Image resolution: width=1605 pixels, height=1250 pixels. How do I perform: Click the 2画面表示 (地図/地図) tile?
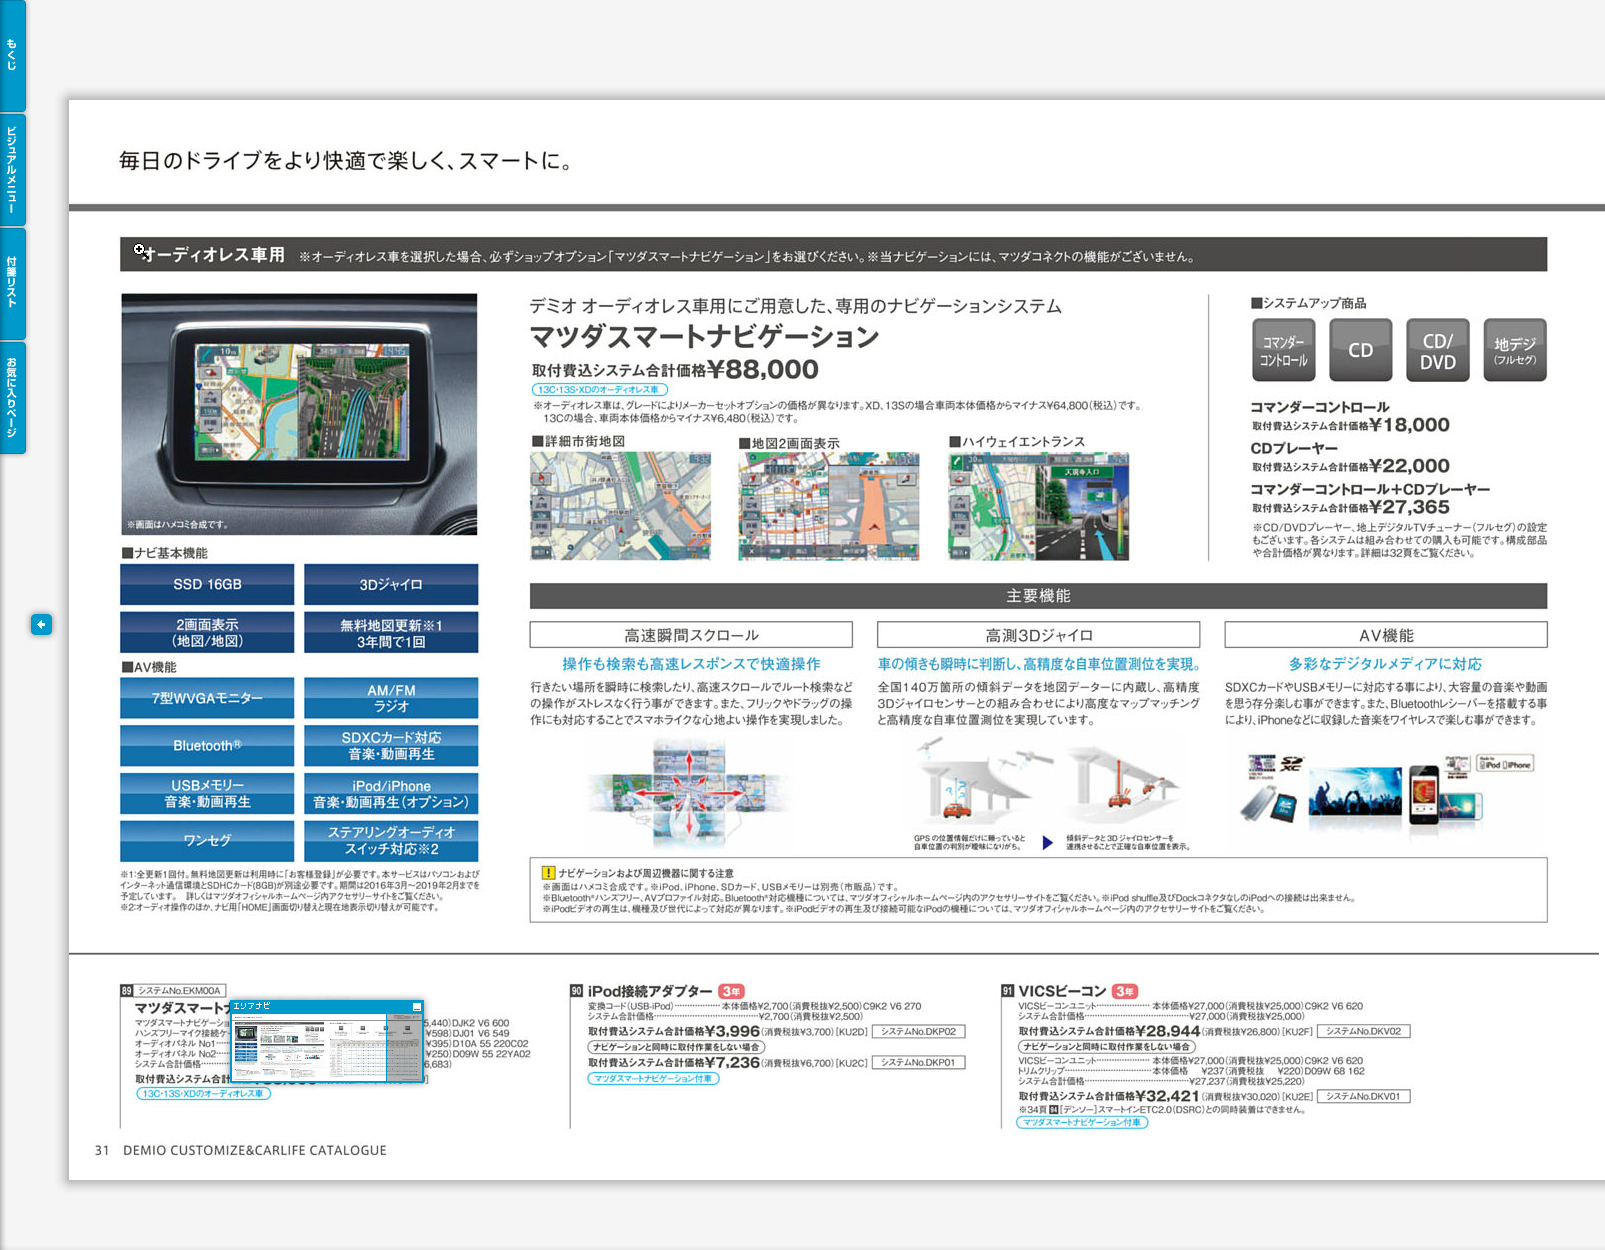[x=207, y=632]
